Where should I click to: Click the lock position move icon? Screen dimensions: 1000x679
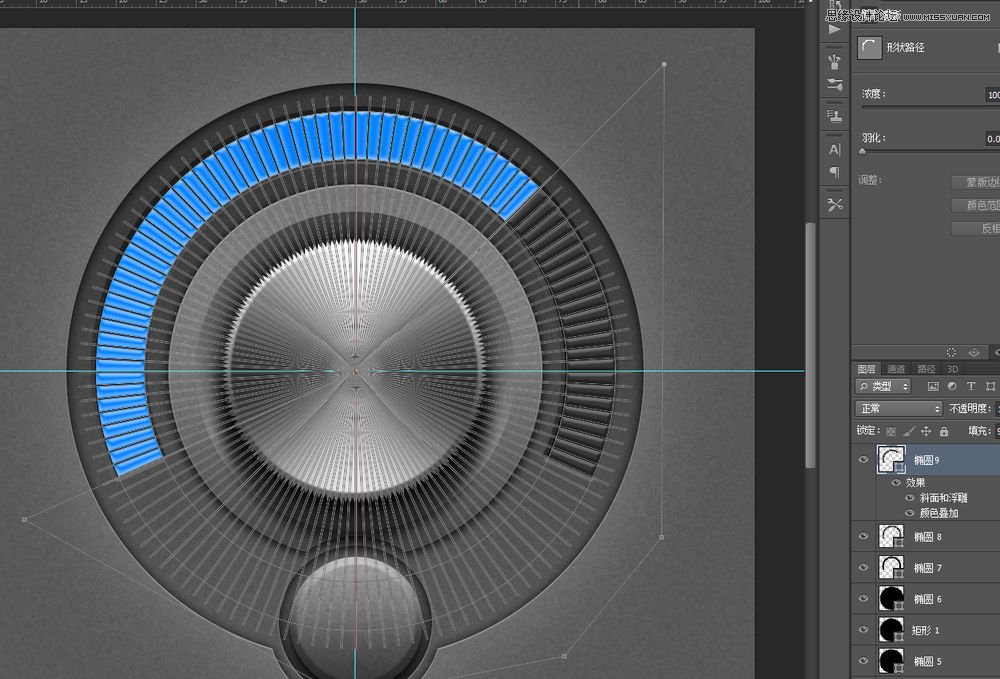926,431
